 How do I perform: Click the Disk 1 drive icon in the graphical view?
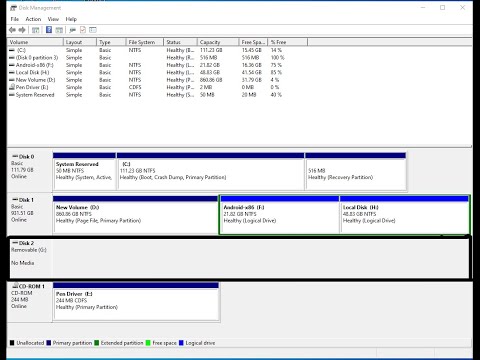click(15, 200)
